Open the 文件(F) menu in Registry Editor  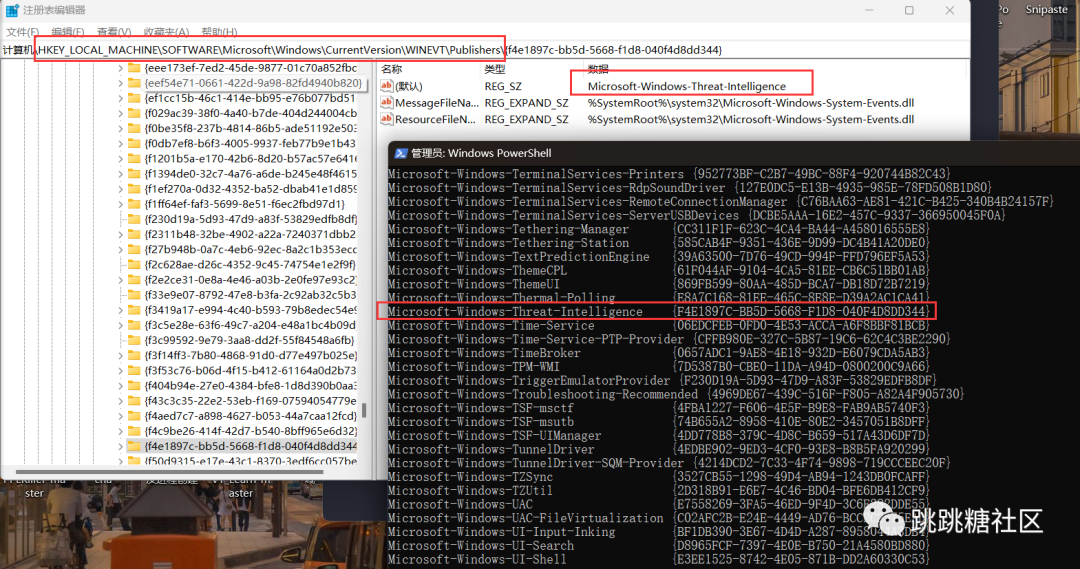23,32
